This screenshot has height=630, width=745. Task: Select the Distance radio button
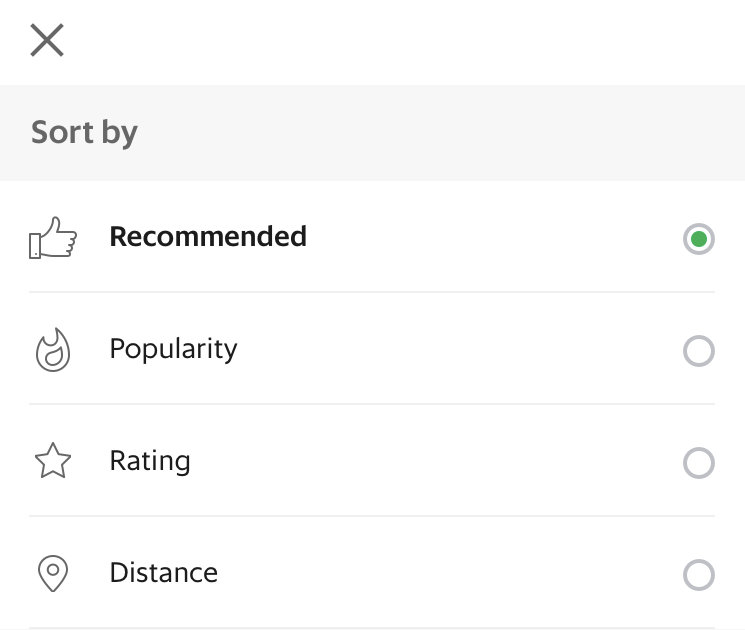pos(698,575)
